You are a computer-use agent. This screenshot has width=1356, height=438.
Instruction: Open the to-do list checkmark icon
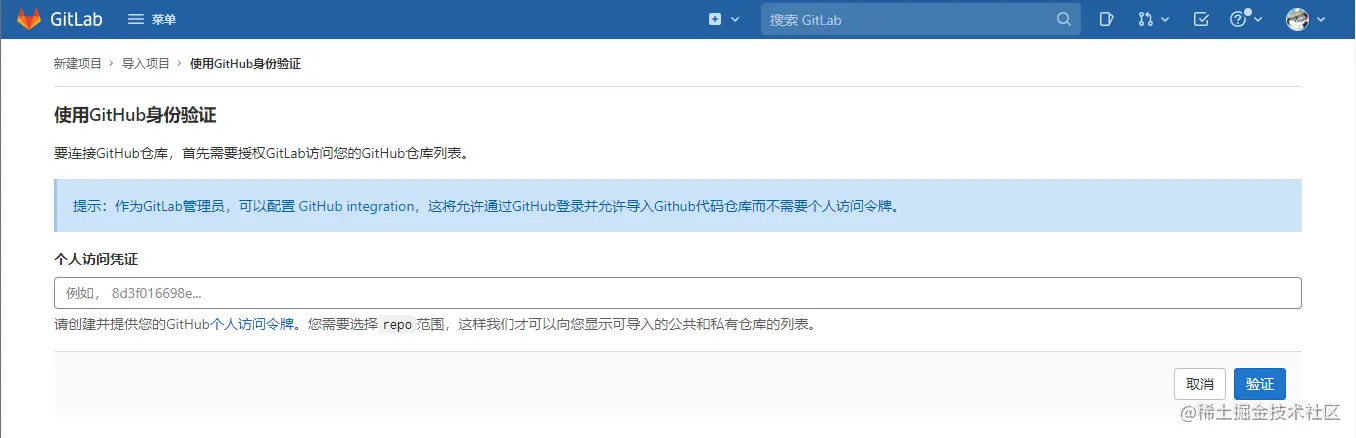(x=1202, y=19)
